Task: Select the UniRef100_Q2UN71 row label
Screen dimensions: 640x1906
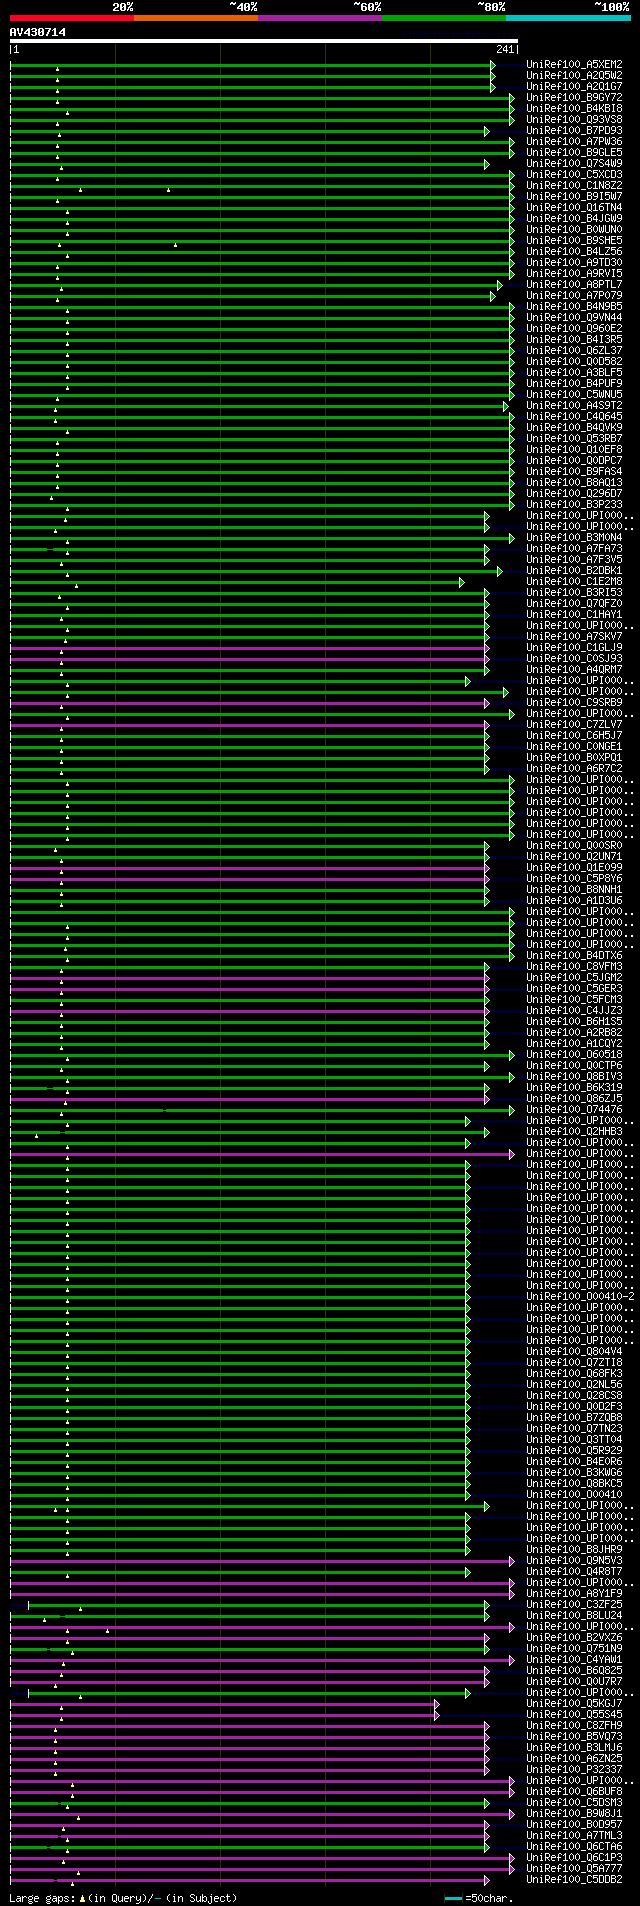Action: [x=574, y=856]
